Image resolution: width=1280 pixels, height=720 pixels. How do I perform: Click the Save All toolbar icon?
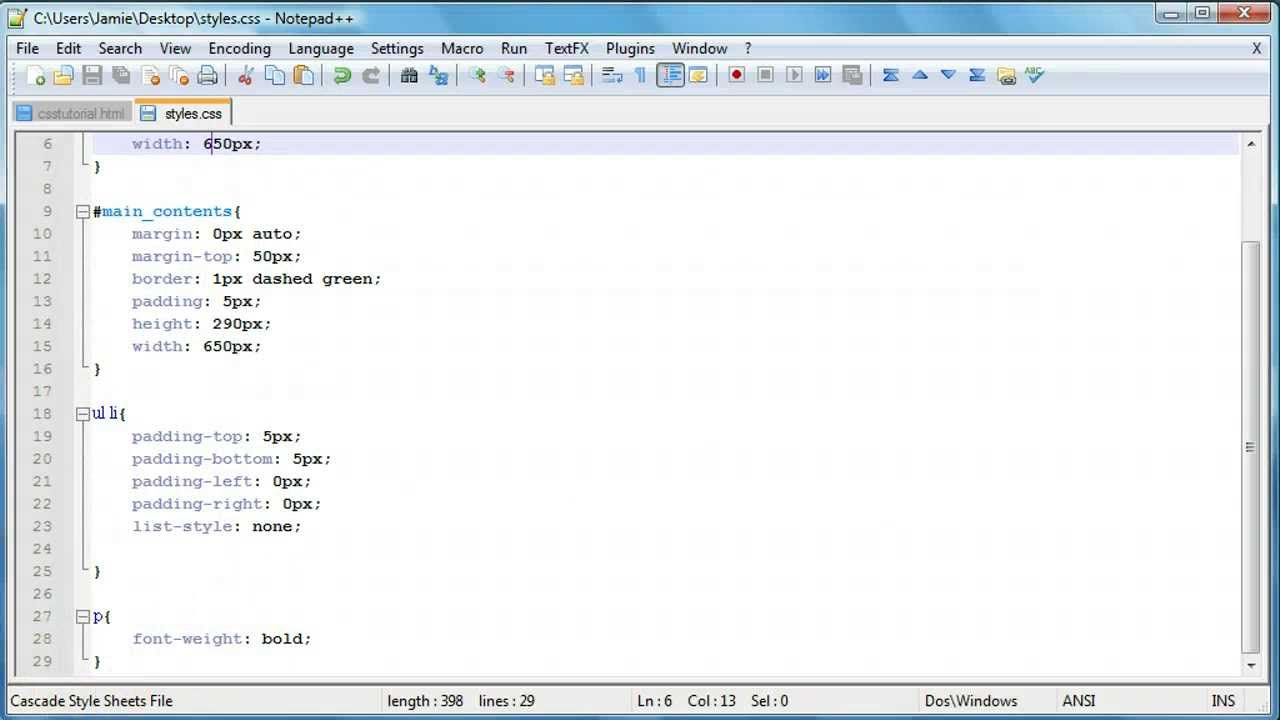[x=121, y=76]
